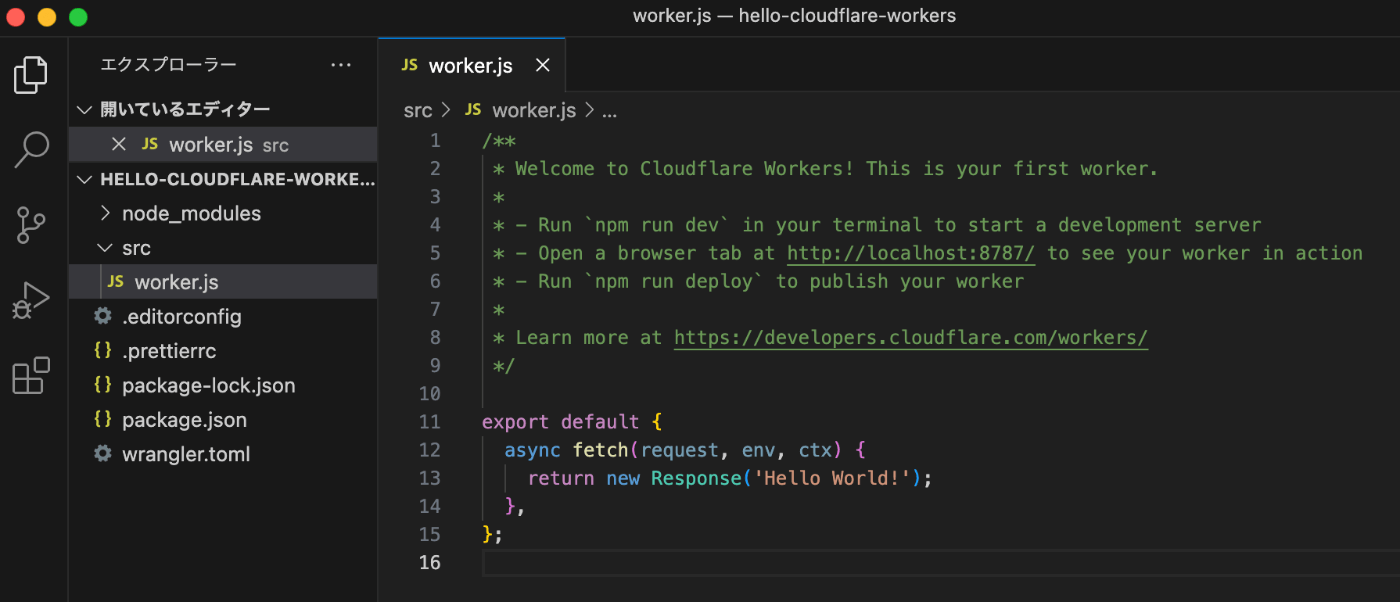Follow the http://localhost:8787/ link
The image size is (1400, 602).
coord(911,253)
